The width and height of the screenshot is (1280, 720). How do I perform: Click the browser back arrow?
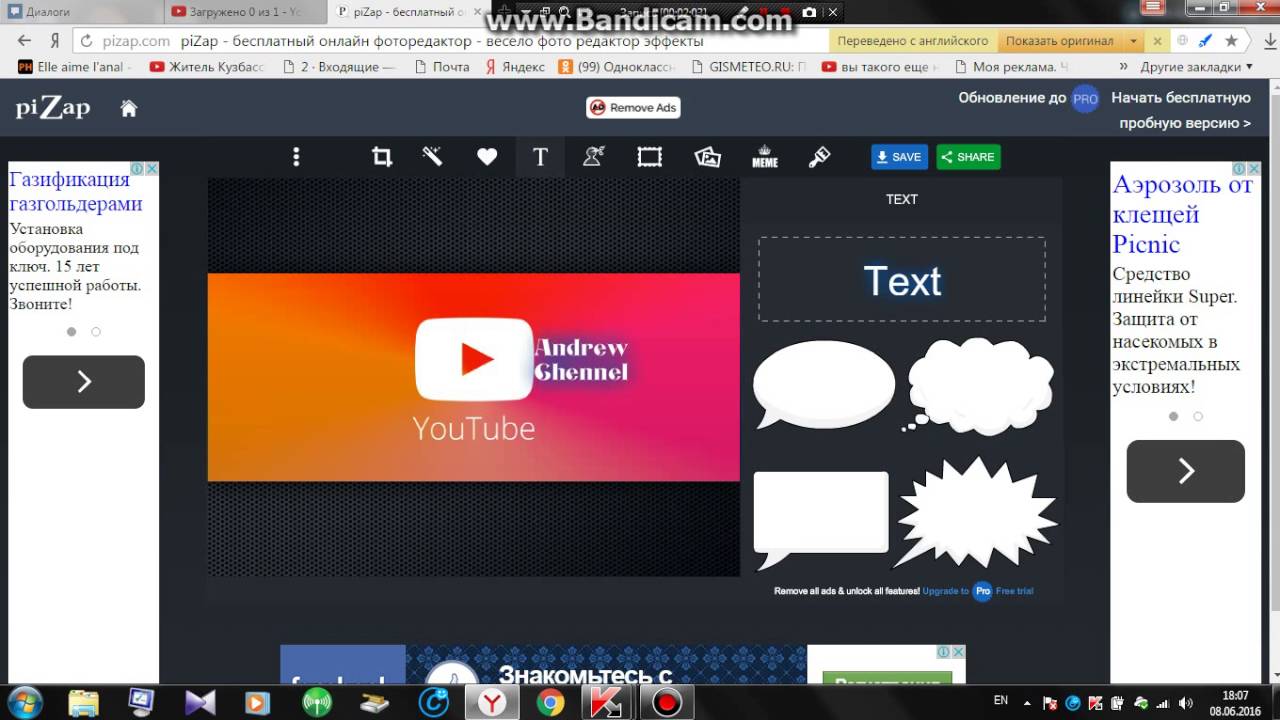click(25, 41)
